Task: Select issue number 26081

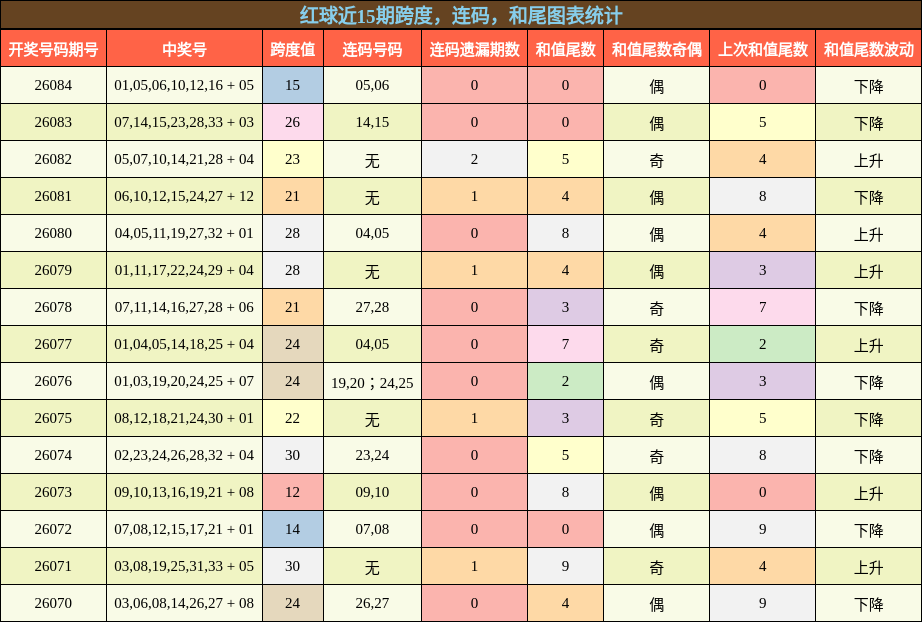Action: coord(53,196)
